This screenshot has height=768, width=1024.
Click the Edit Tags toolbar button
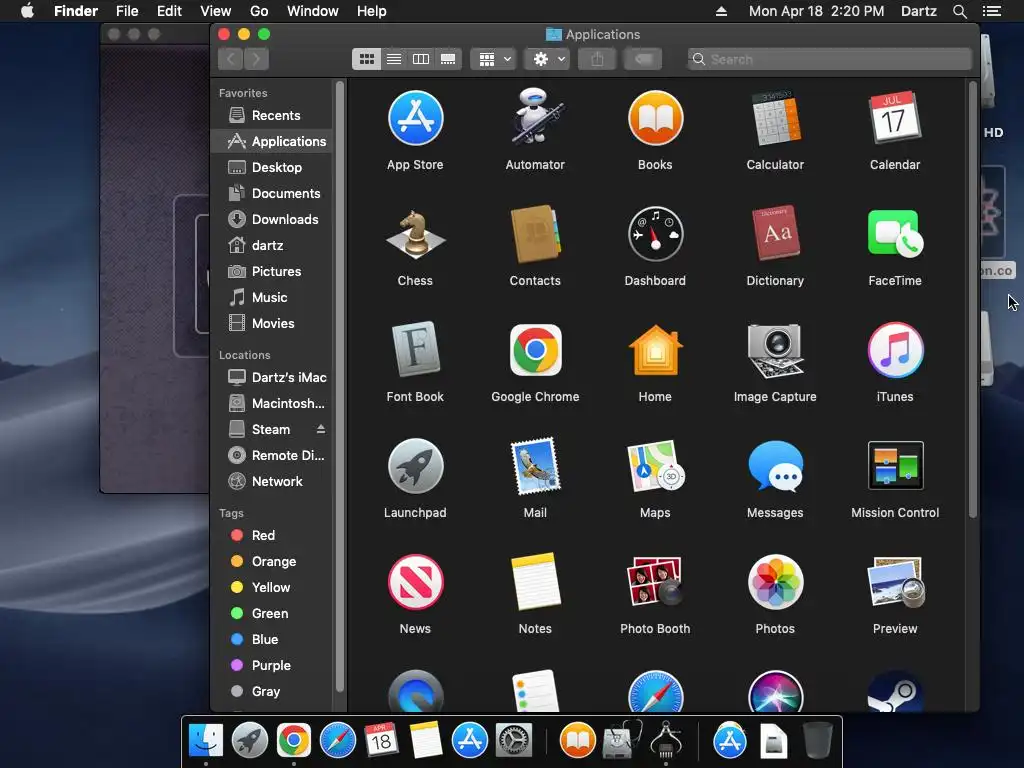[643, 59]
